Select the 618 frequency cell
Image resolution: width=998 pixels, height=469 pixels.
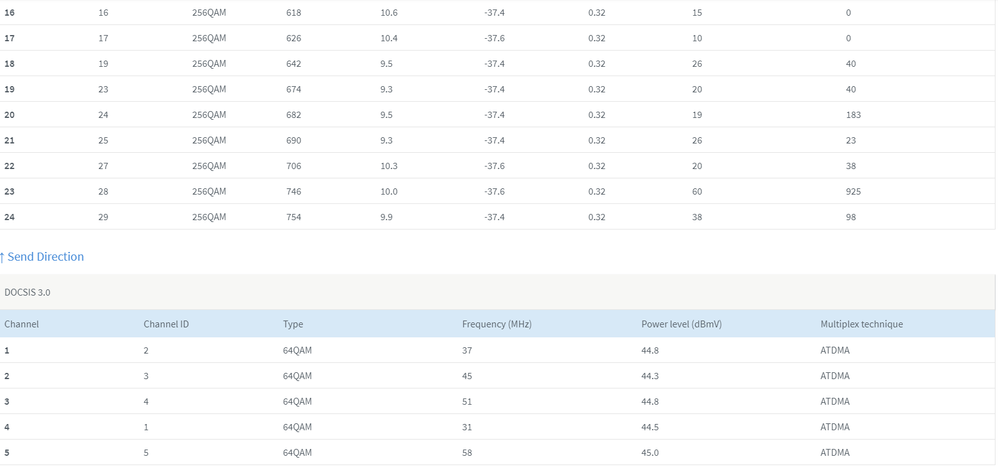(293, 12)
